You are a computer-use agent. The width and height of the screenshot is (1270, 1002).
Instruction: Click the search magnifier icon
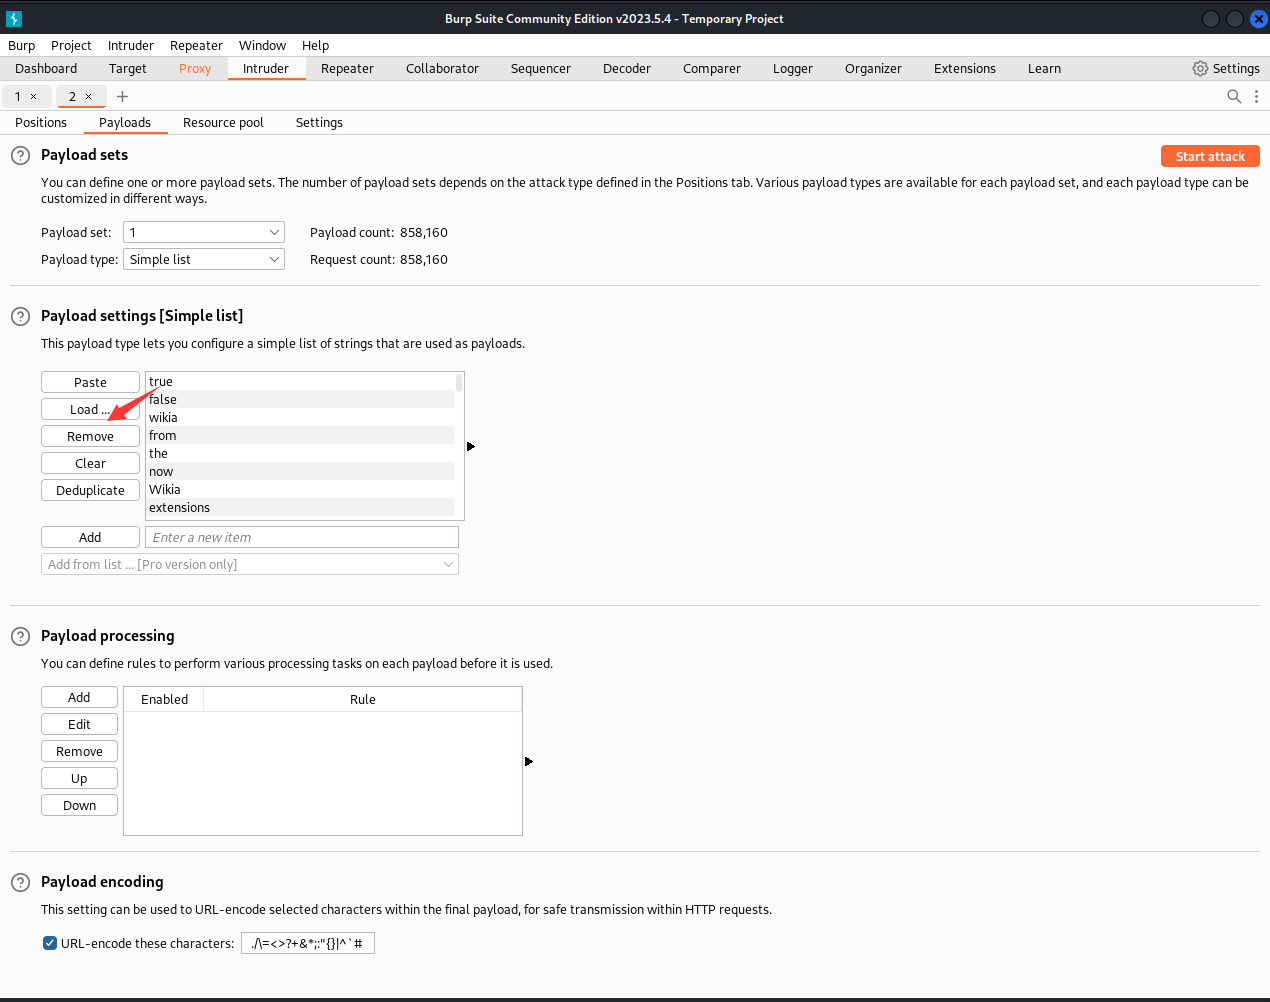tap(1234, 97)
